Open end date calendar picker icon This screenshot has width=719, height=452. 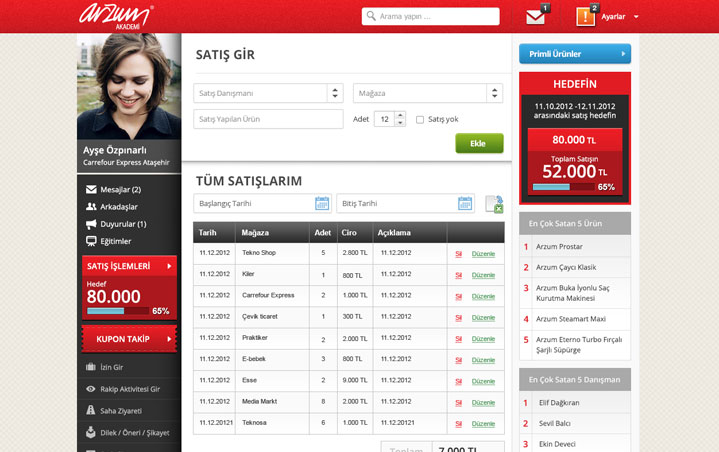tap(465, 203)
